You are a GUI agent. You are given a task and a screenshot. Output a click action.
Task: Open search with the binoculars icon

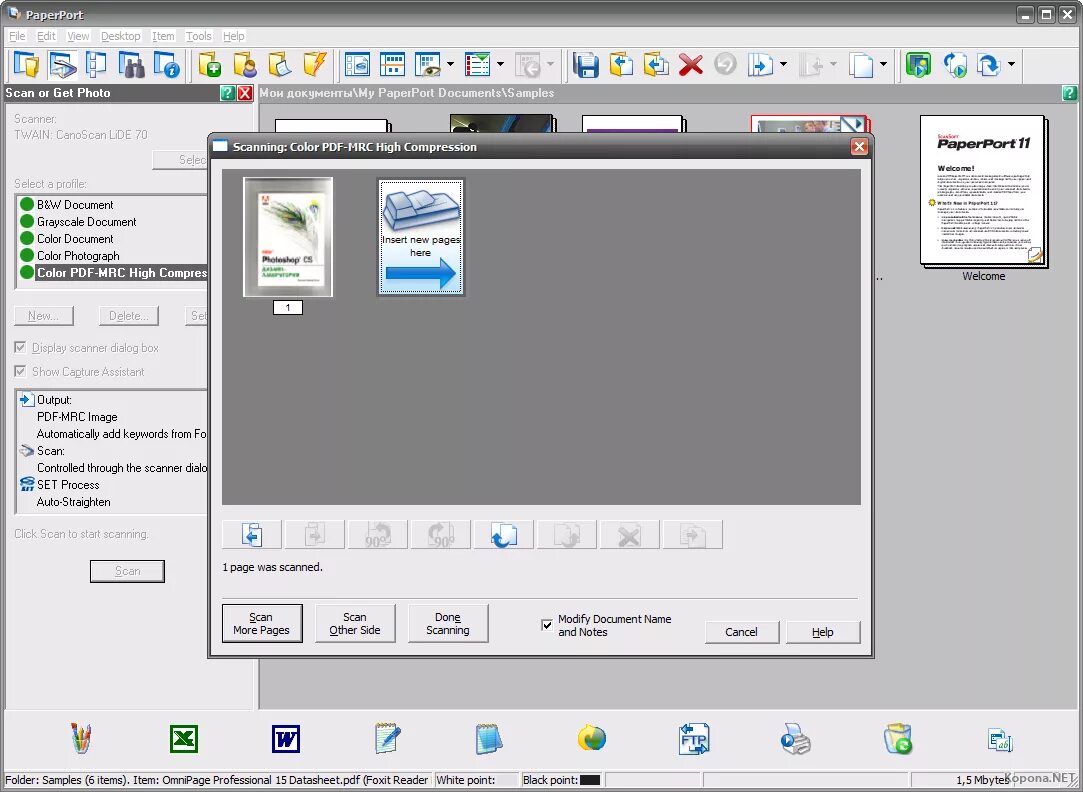pyautogui.click(x=131, y=65)
